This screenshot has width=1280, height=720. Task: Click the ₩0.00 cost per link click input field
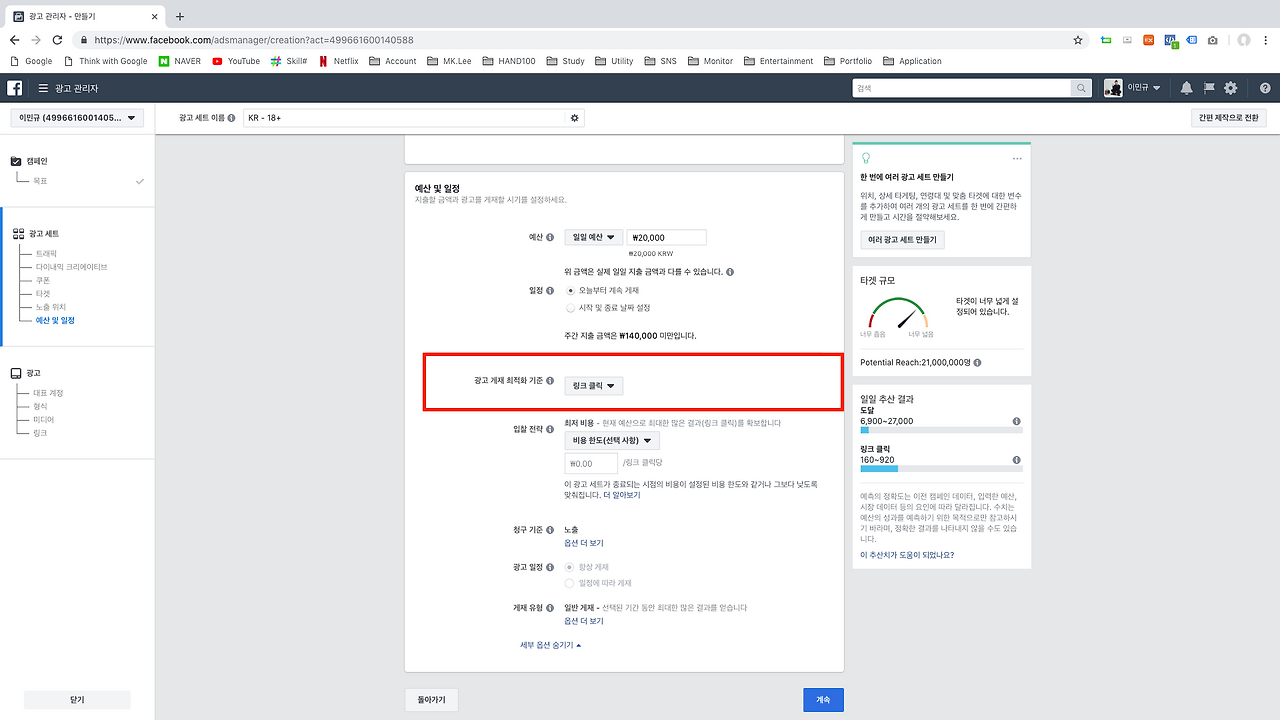pos(590,463)
